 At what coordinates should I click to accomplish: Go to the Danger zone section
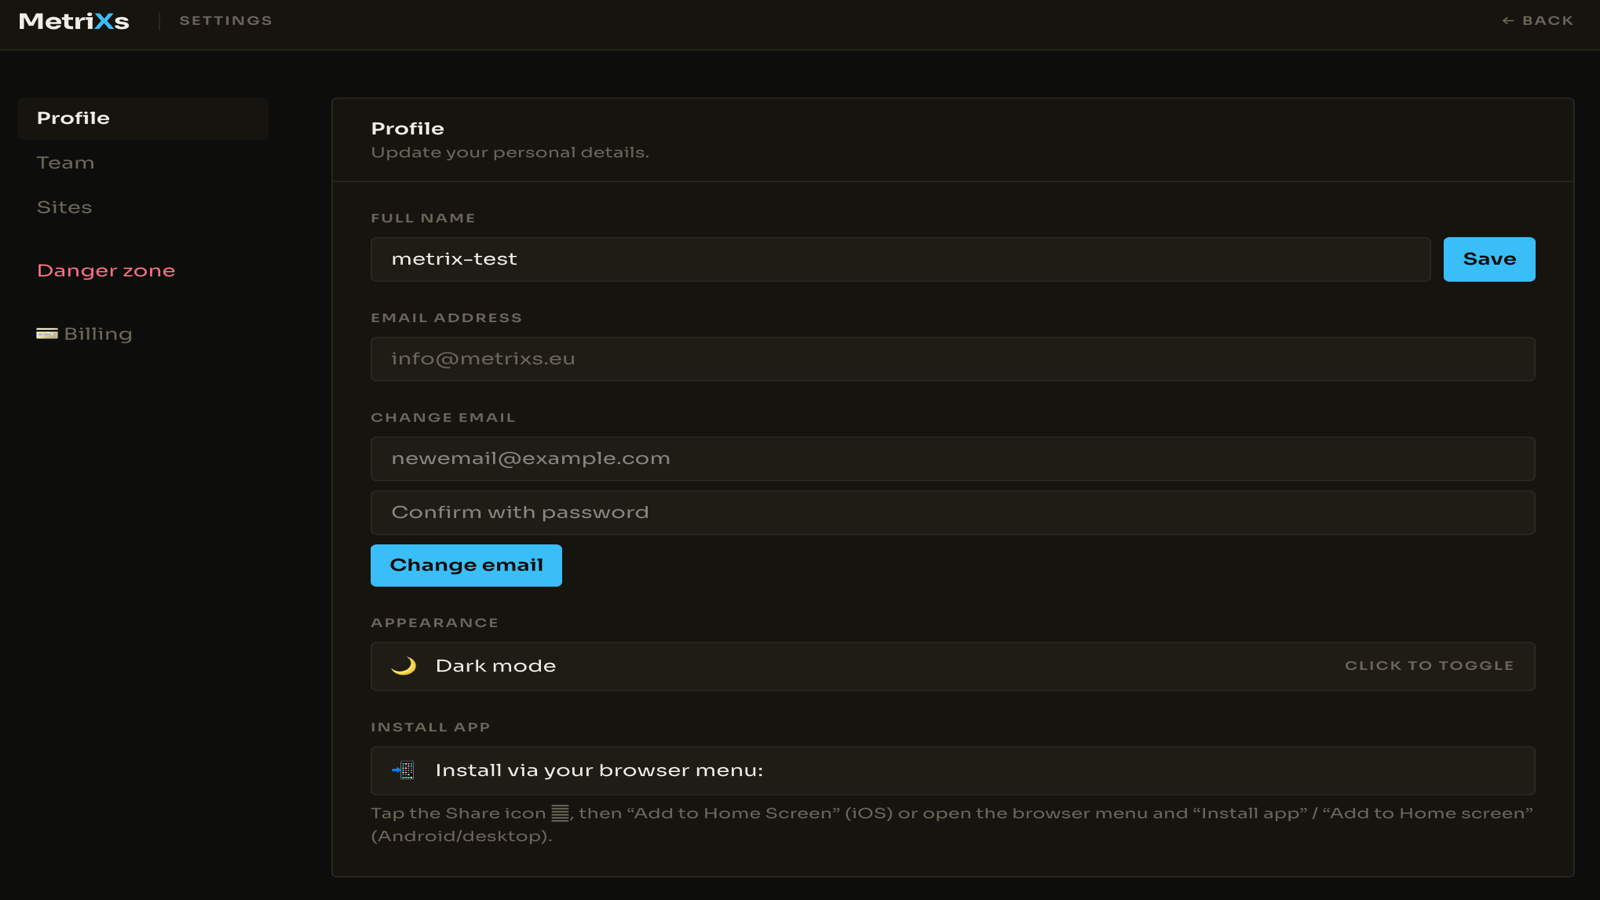(106, 271)
